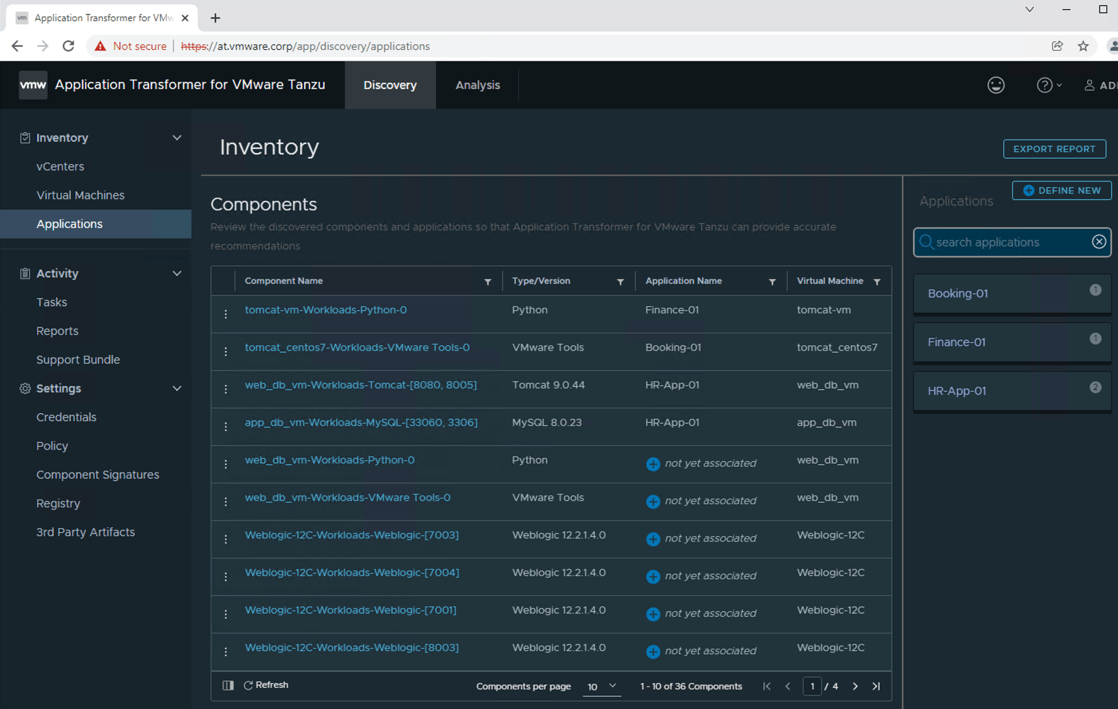Open the kebab menu for tomcat-vm-Workloads-Python-0
The width and height of the screenshot is (1118, 709).
[225, 310]
